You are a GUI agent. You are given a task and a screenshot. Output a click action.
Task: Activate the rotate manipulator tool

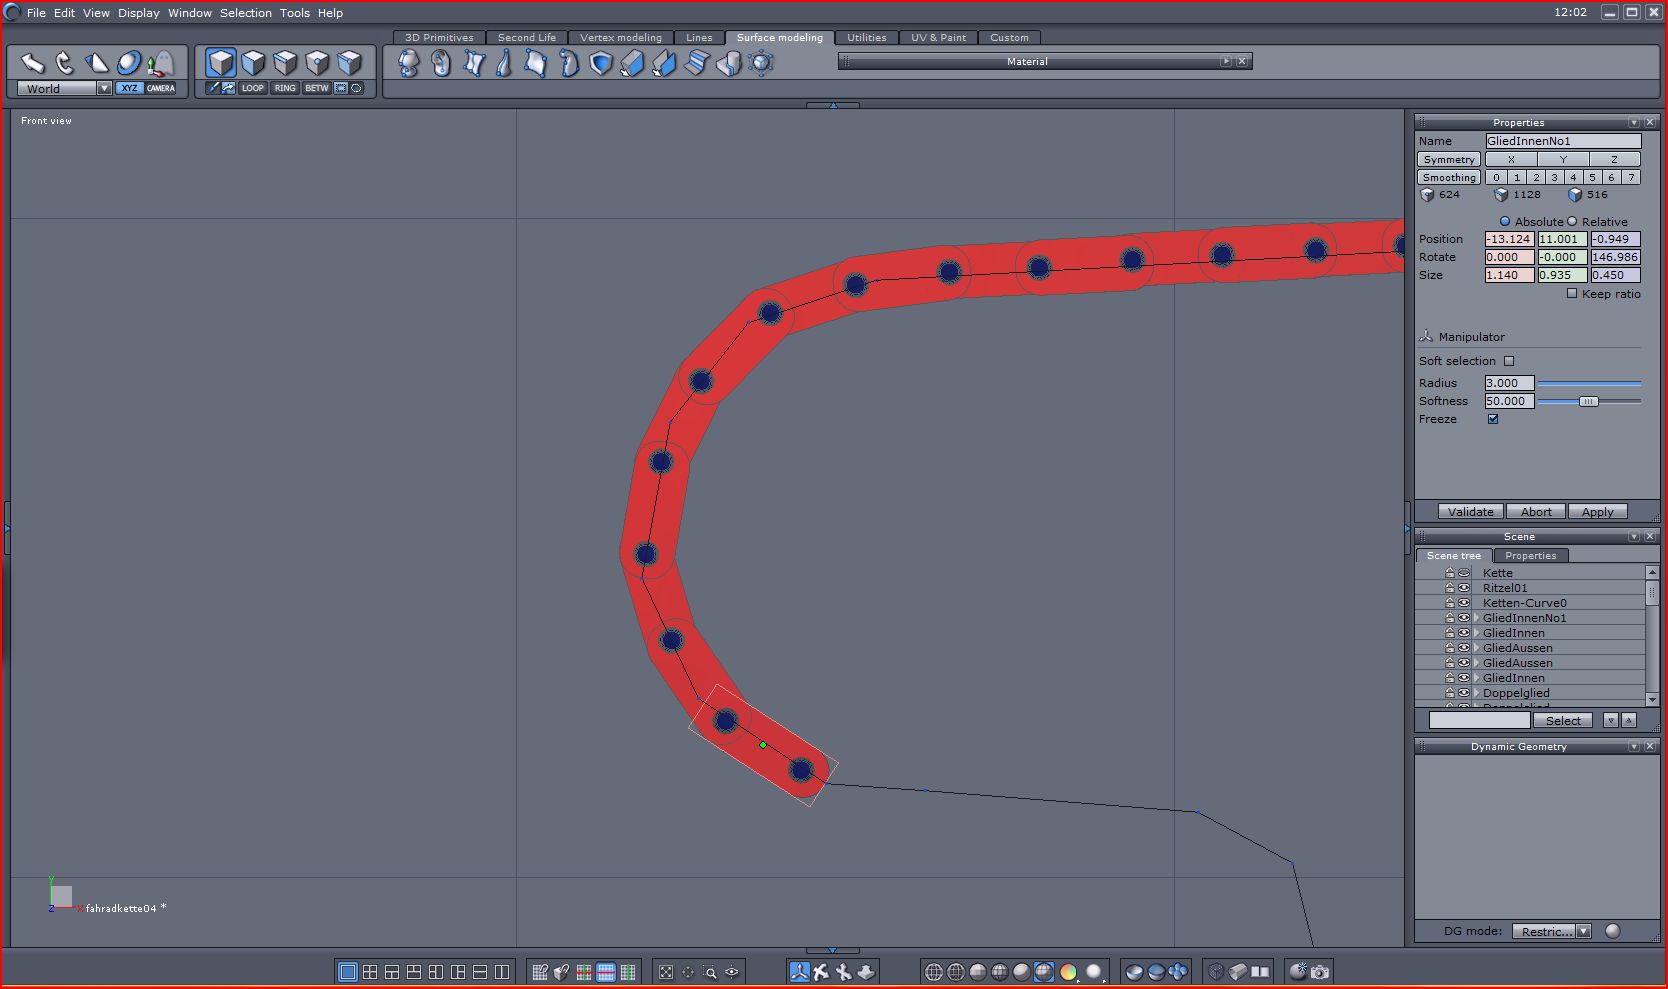(65, 63)
